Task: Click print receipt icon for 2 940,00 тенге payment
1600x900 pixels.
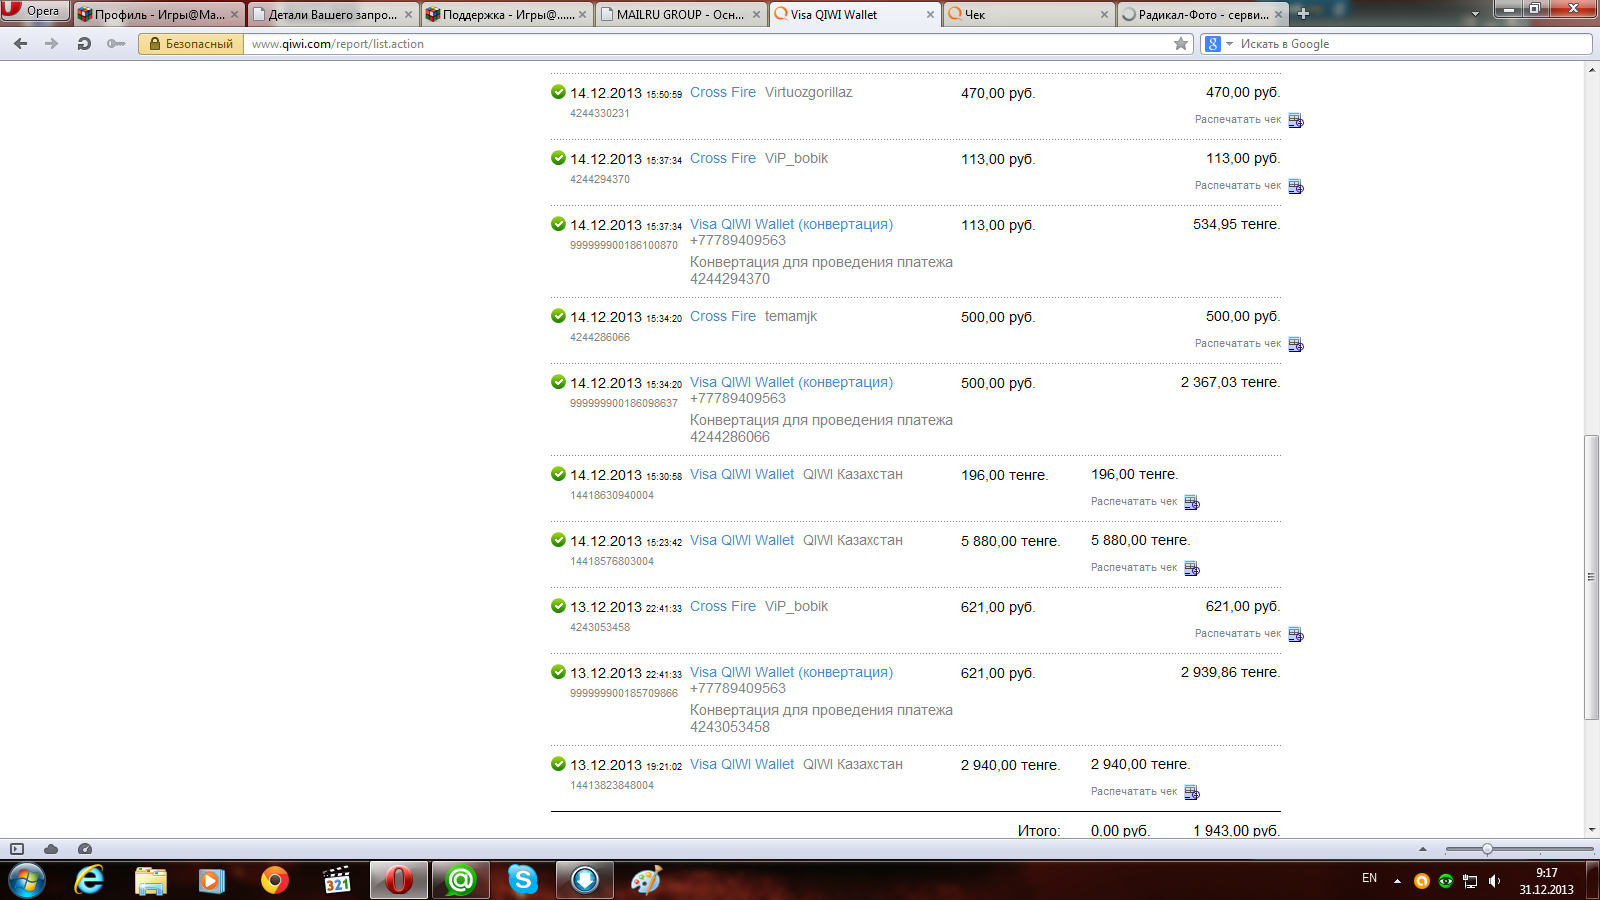Action: [x=1192, y=792]
